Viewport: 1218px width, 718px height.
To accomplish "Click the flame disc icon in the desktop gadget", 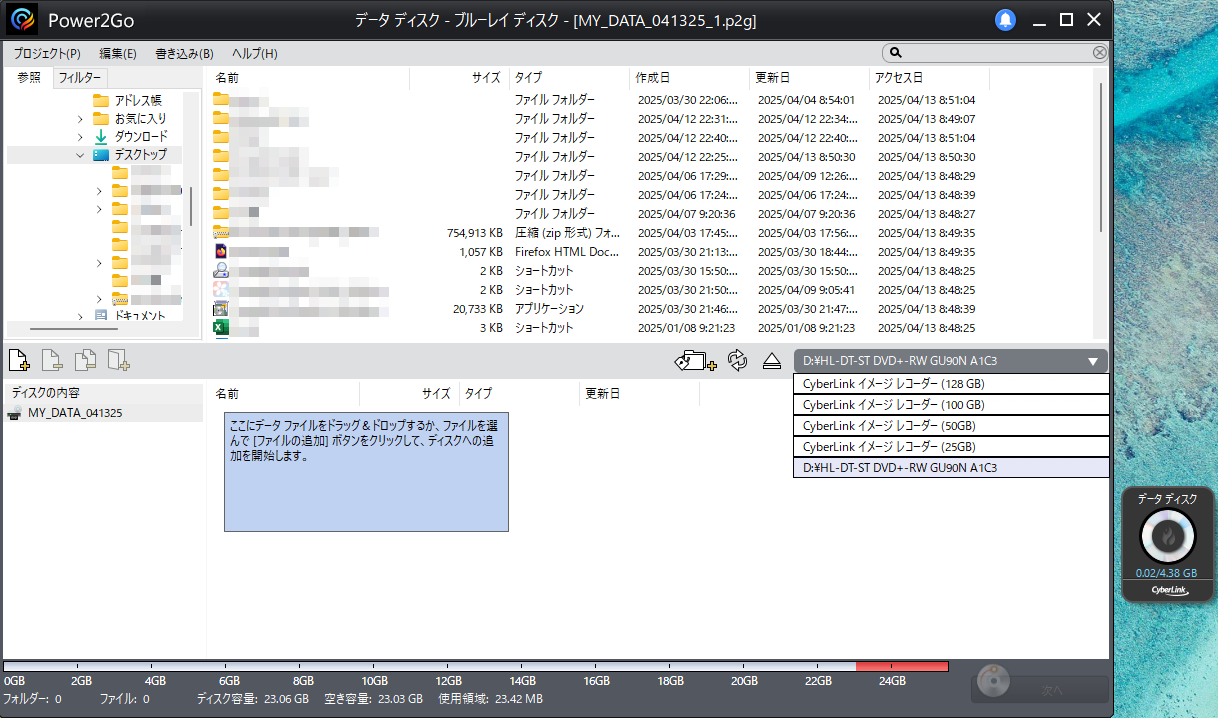I will pyautogui.click(x=1167, y=538).
